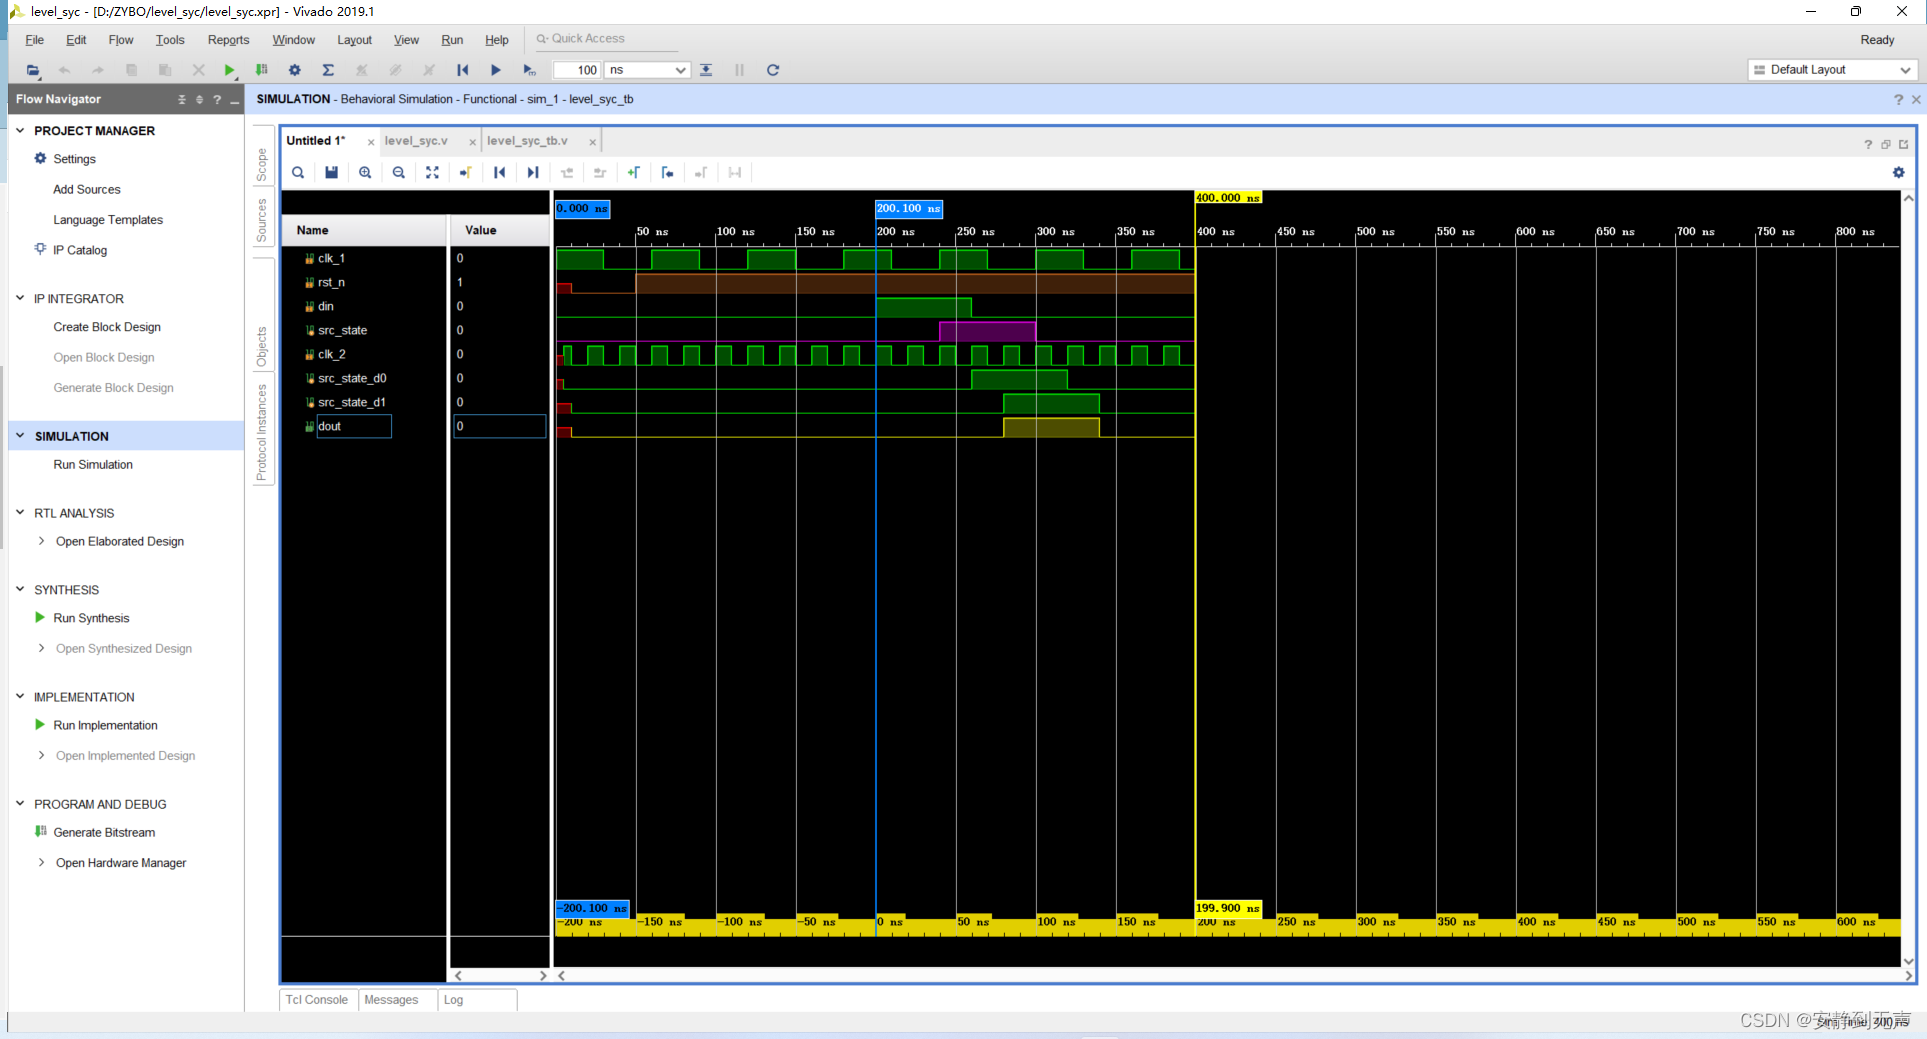Collapse PROGRAM AND DEBUG section
This screenshot has height=1039, width=1927.
pos(20,803)
